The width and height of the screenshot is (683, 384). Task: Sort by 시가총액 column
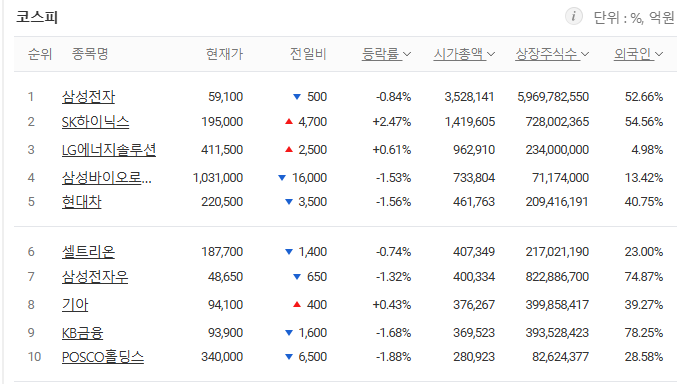(x=464, y=54)
